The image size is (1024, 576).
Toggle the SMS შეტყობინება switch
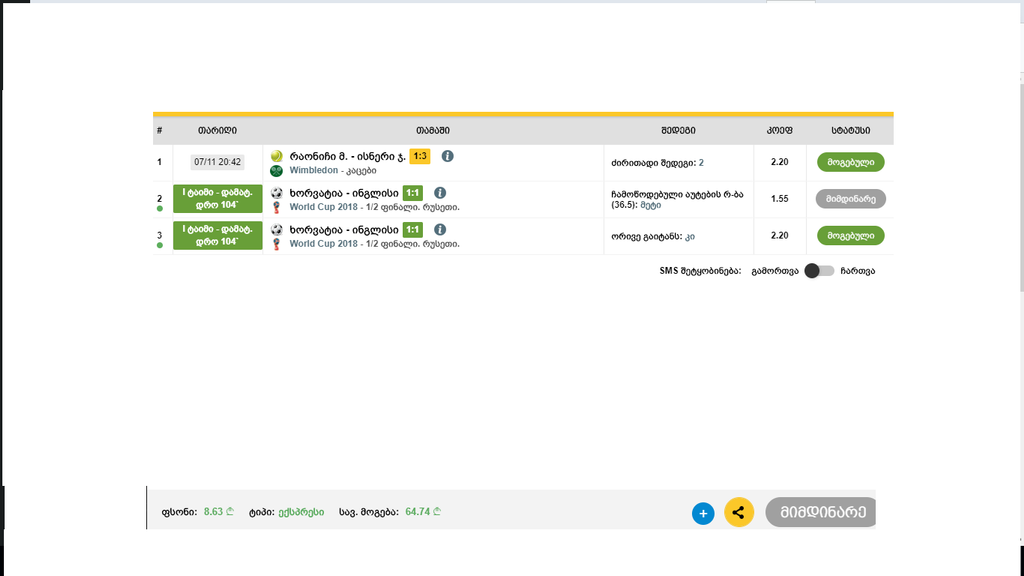pyautogui.click(x=819, y=270)
